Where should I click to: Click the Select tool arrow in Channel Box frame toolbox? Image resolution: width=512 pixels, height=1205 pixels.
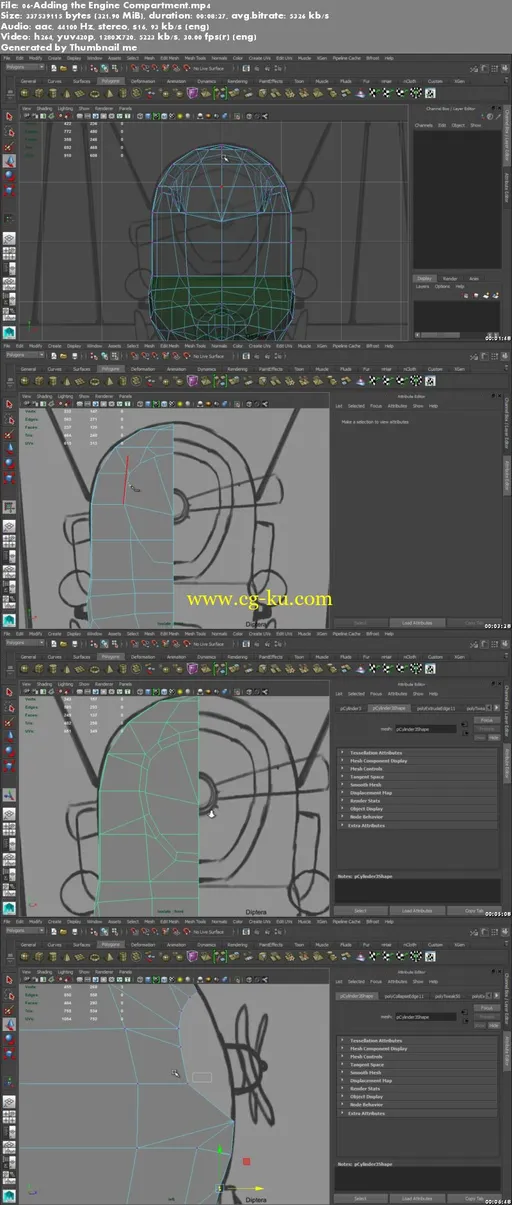click(9, 118)
